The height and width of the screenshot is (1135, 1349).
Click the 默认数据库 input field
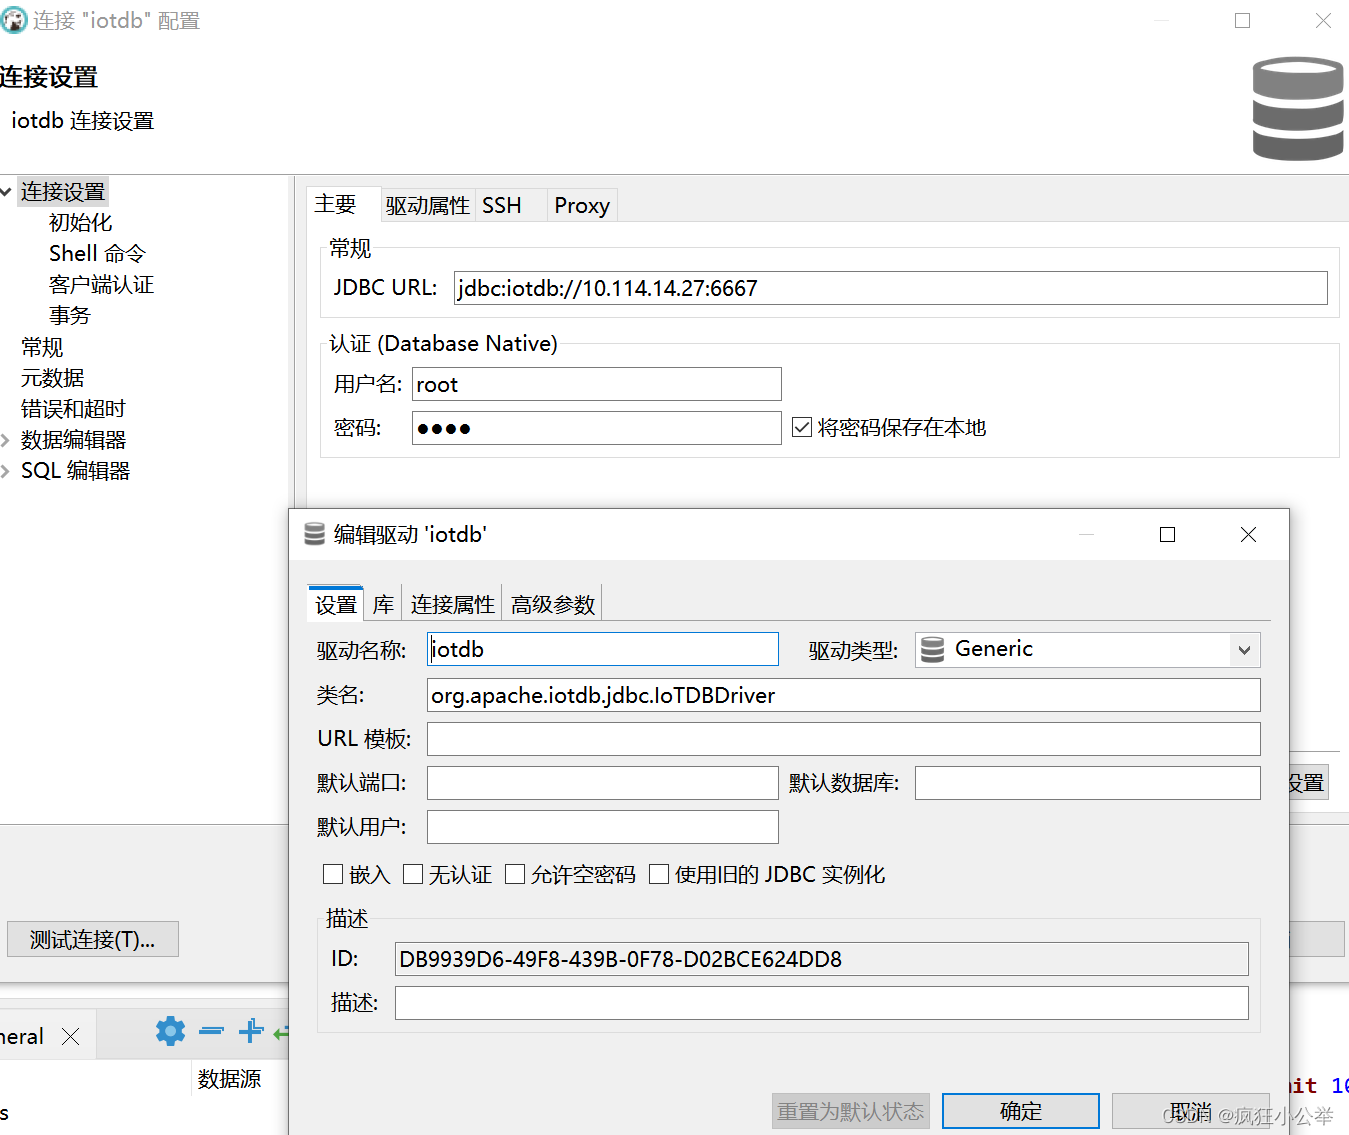(x=1087, y=783)
